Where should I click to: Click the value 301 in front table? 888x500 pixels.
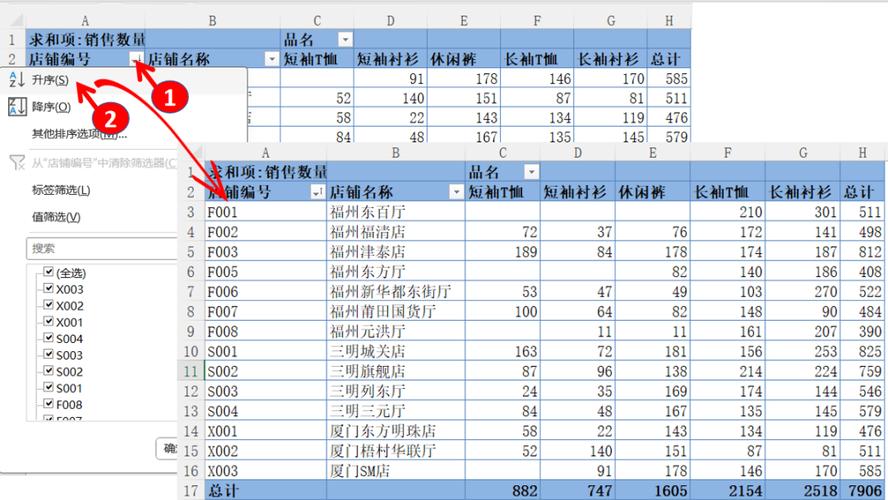click(x=803, y=212)
